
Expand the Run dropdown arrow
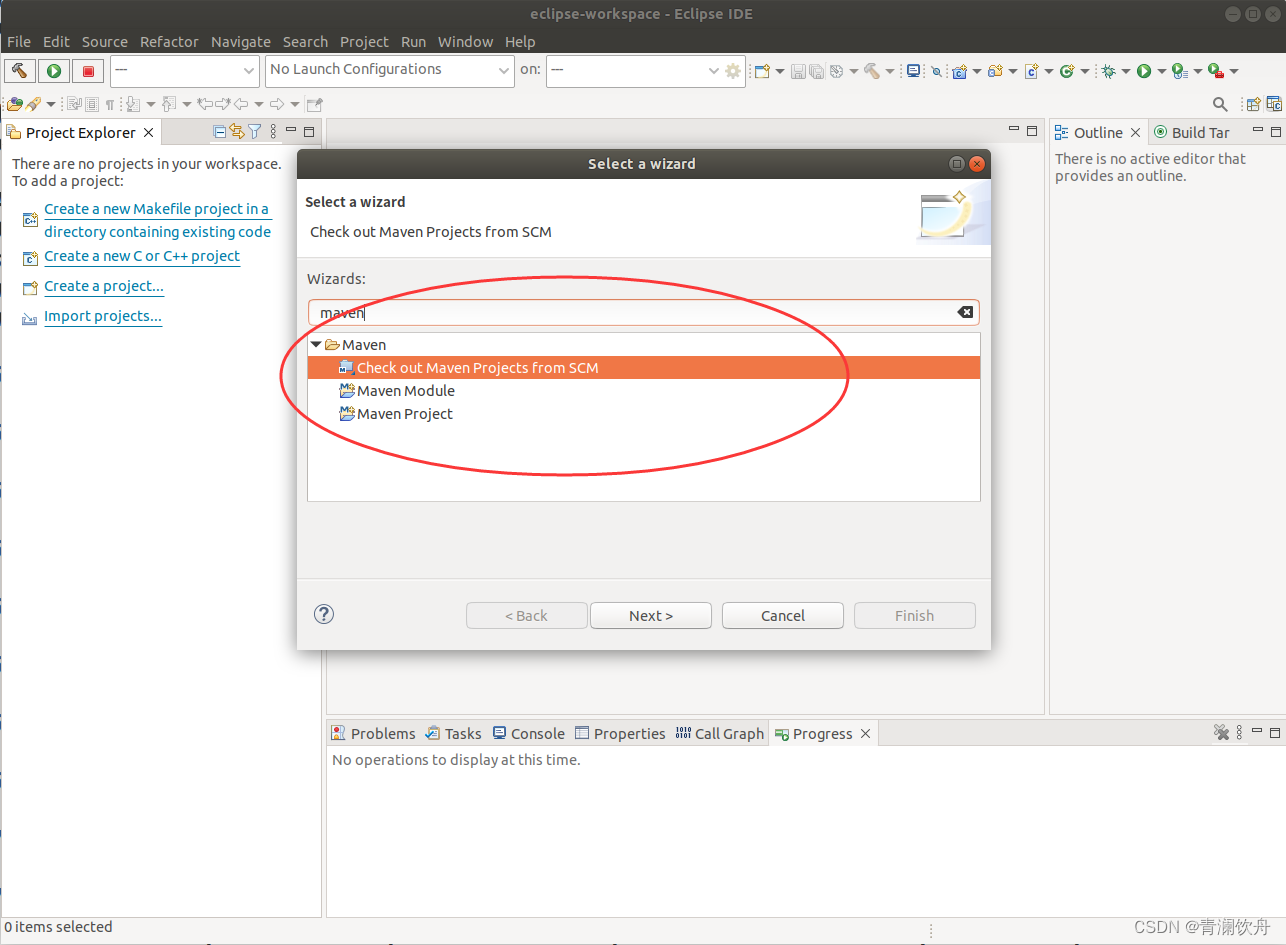pyautogui.click(x=1162, y=72)
